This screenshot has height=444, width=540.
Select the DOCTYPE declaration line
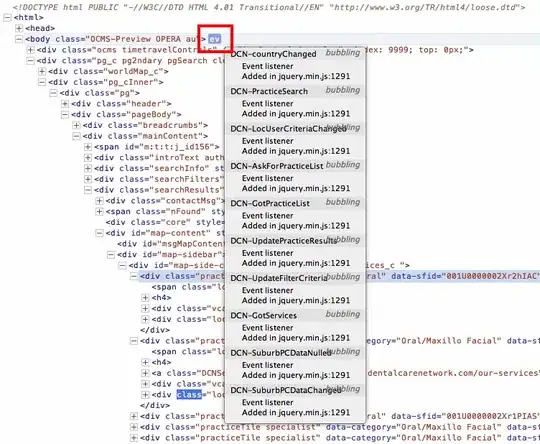click(269, 7)
